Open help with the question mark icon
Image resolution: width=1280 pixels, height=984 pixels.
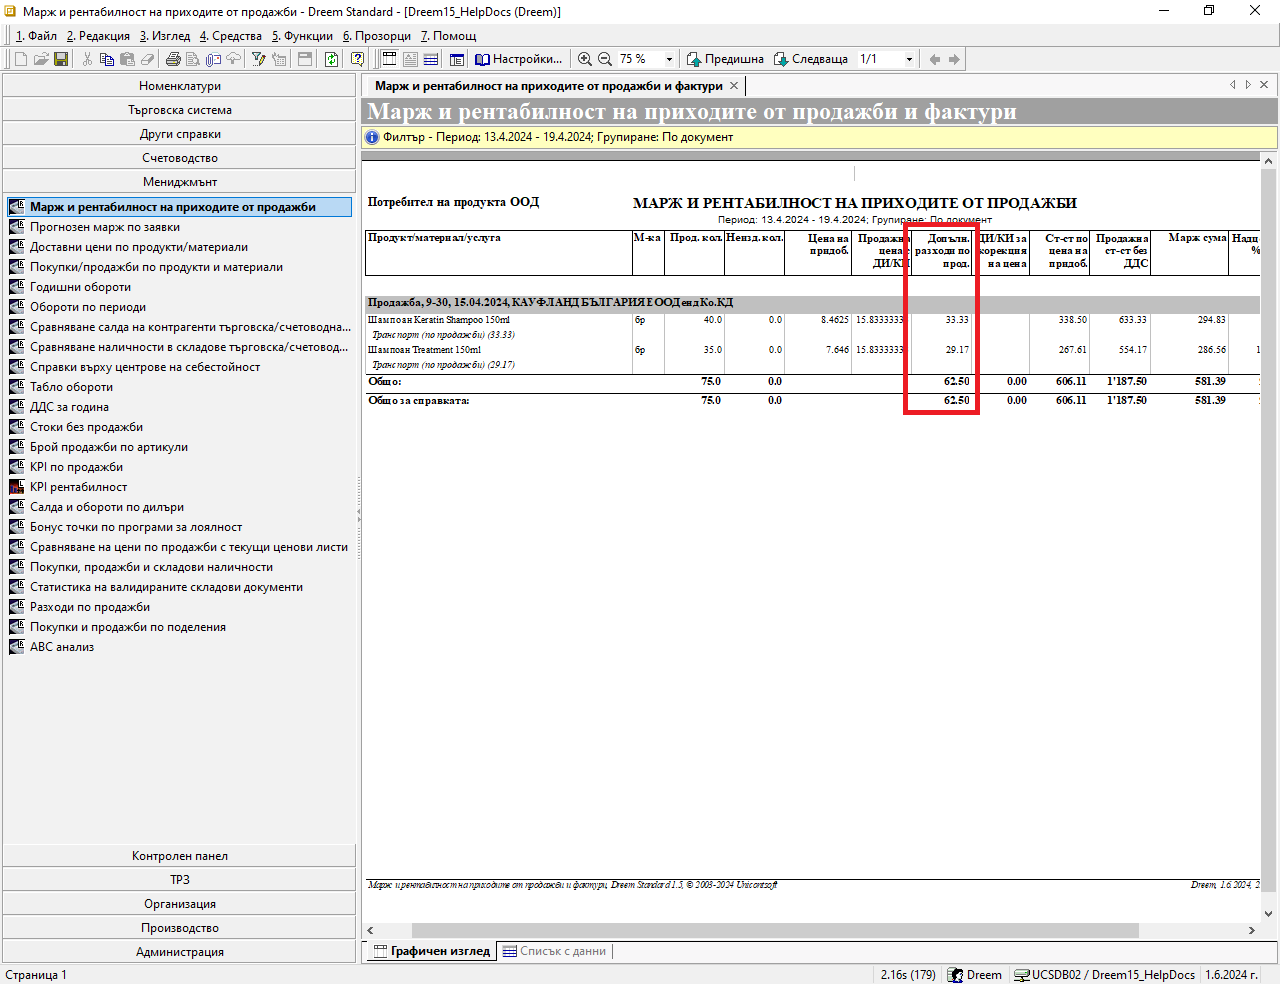(357, 60)
